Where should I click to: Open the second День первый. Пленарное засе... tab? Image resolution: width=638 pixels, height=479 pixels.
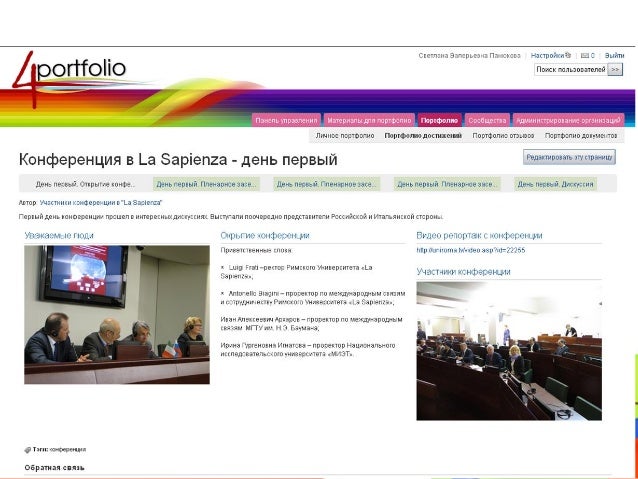click(x=327, y=184)
